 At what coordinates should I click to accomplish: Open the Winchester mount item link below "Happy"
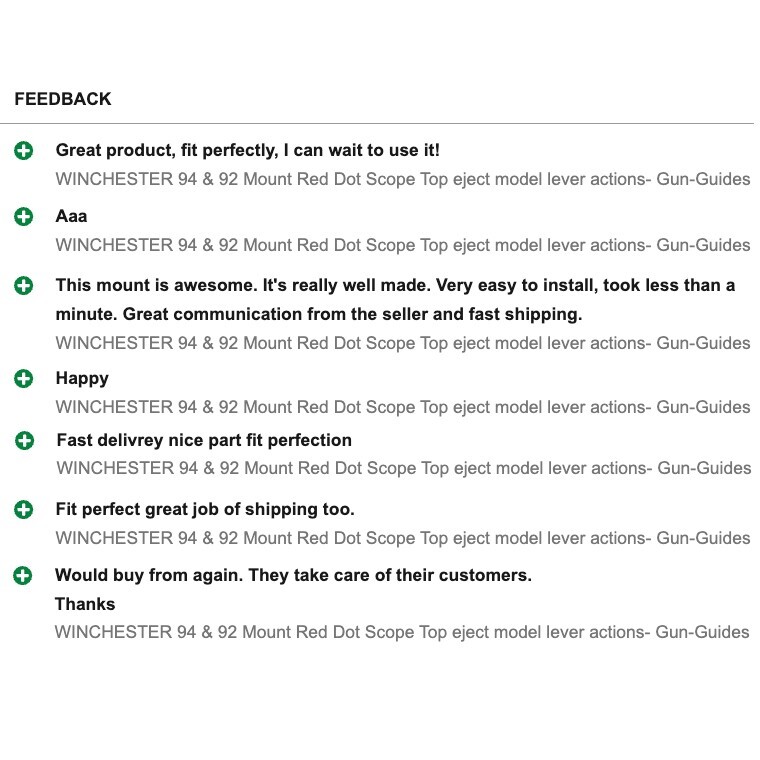(x=402, y=407)
